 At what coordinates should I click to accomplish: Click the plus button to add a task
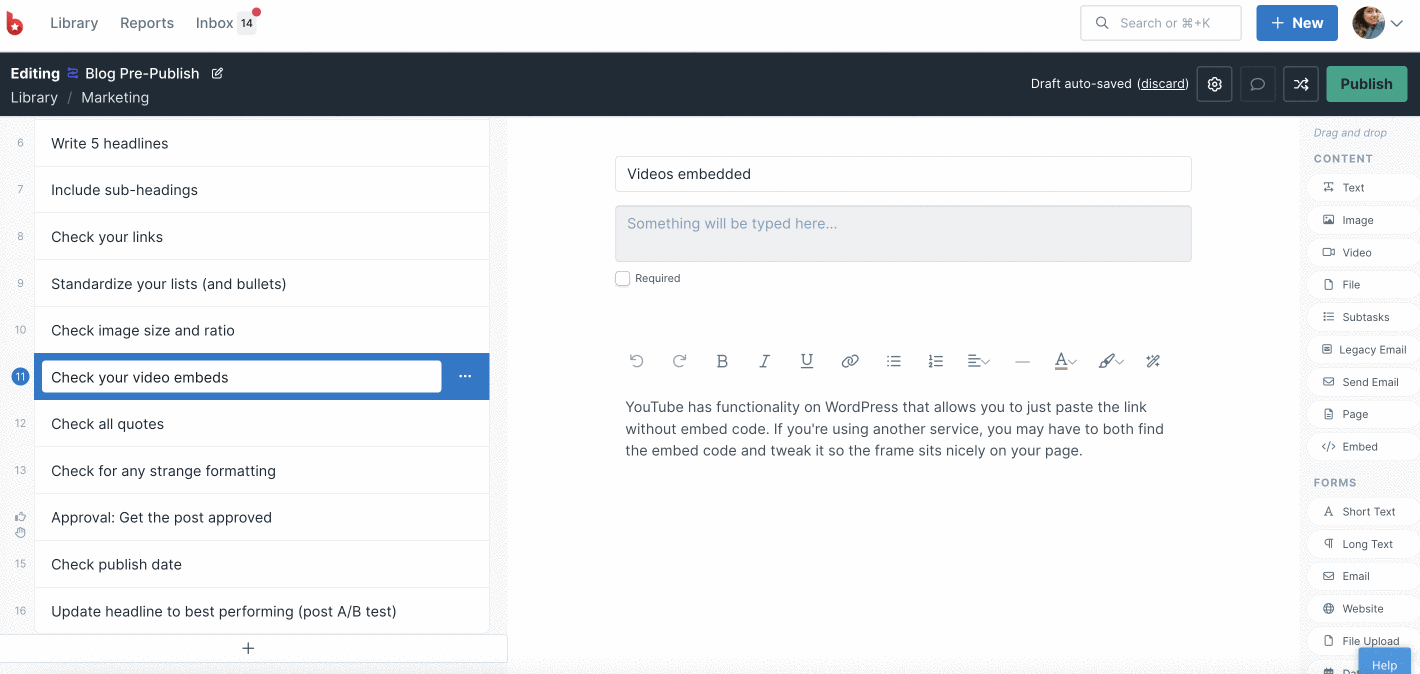point(249,648)
